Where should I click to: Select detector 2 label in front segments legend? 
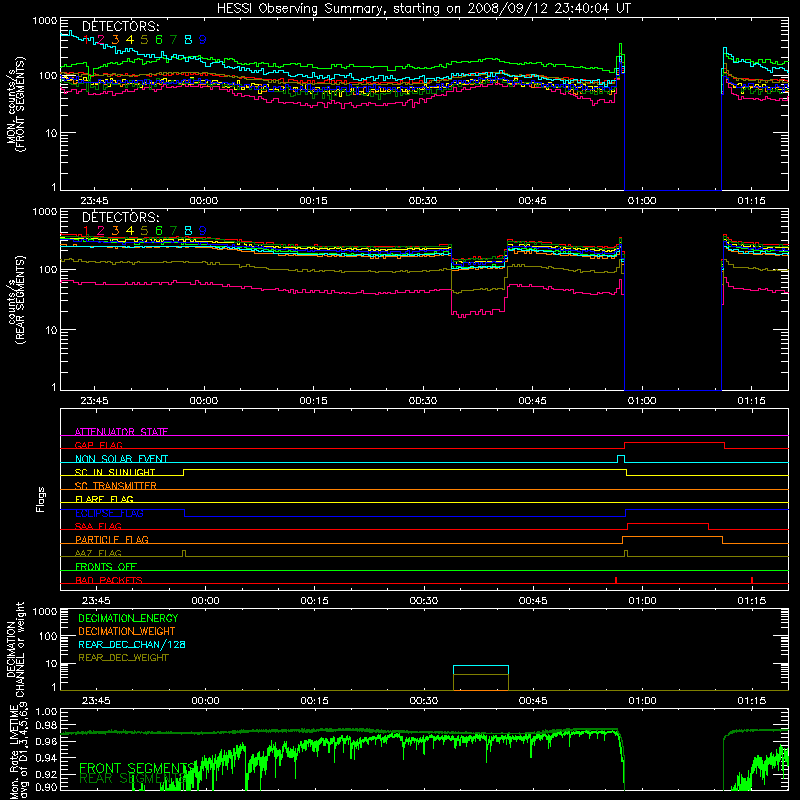(101, 40)
